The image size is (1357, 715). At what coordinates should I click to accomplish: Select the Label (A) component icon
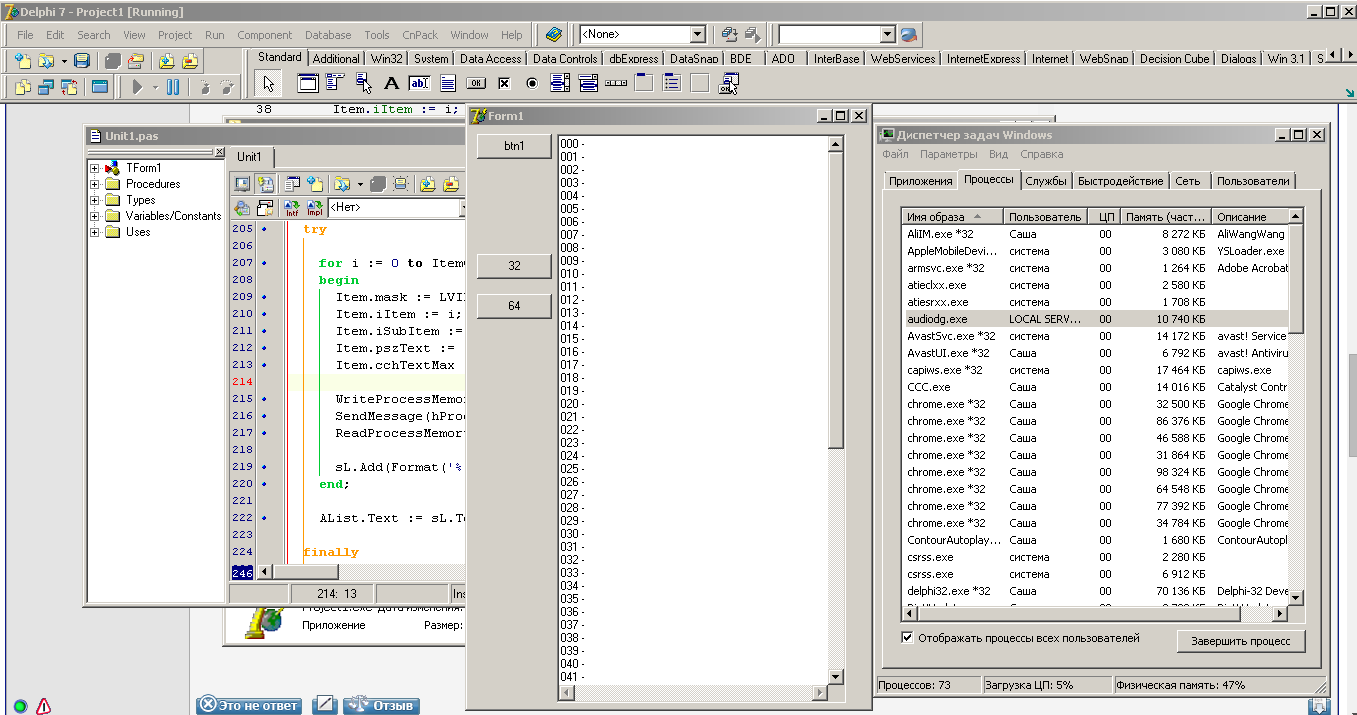391,84
